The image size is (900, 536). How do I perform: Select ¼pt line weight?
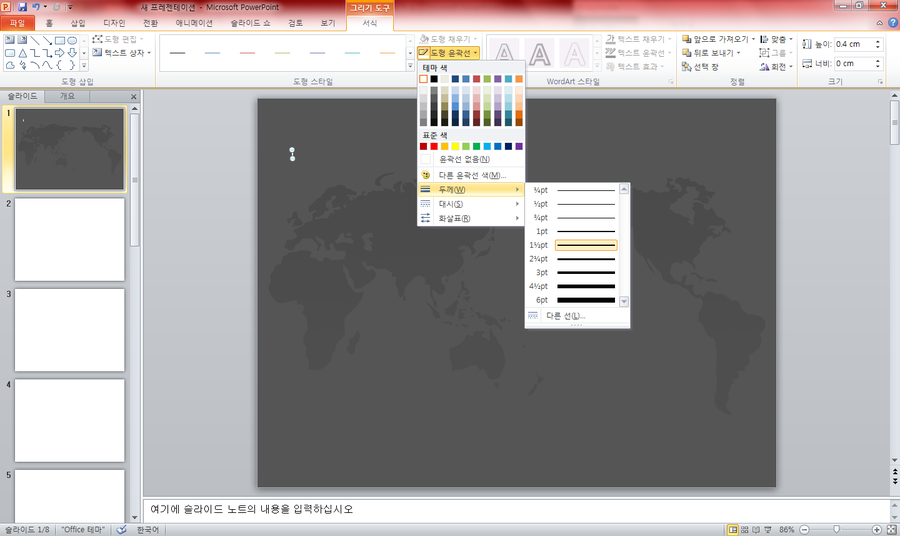pyautogui.click(x=572, y=190)
